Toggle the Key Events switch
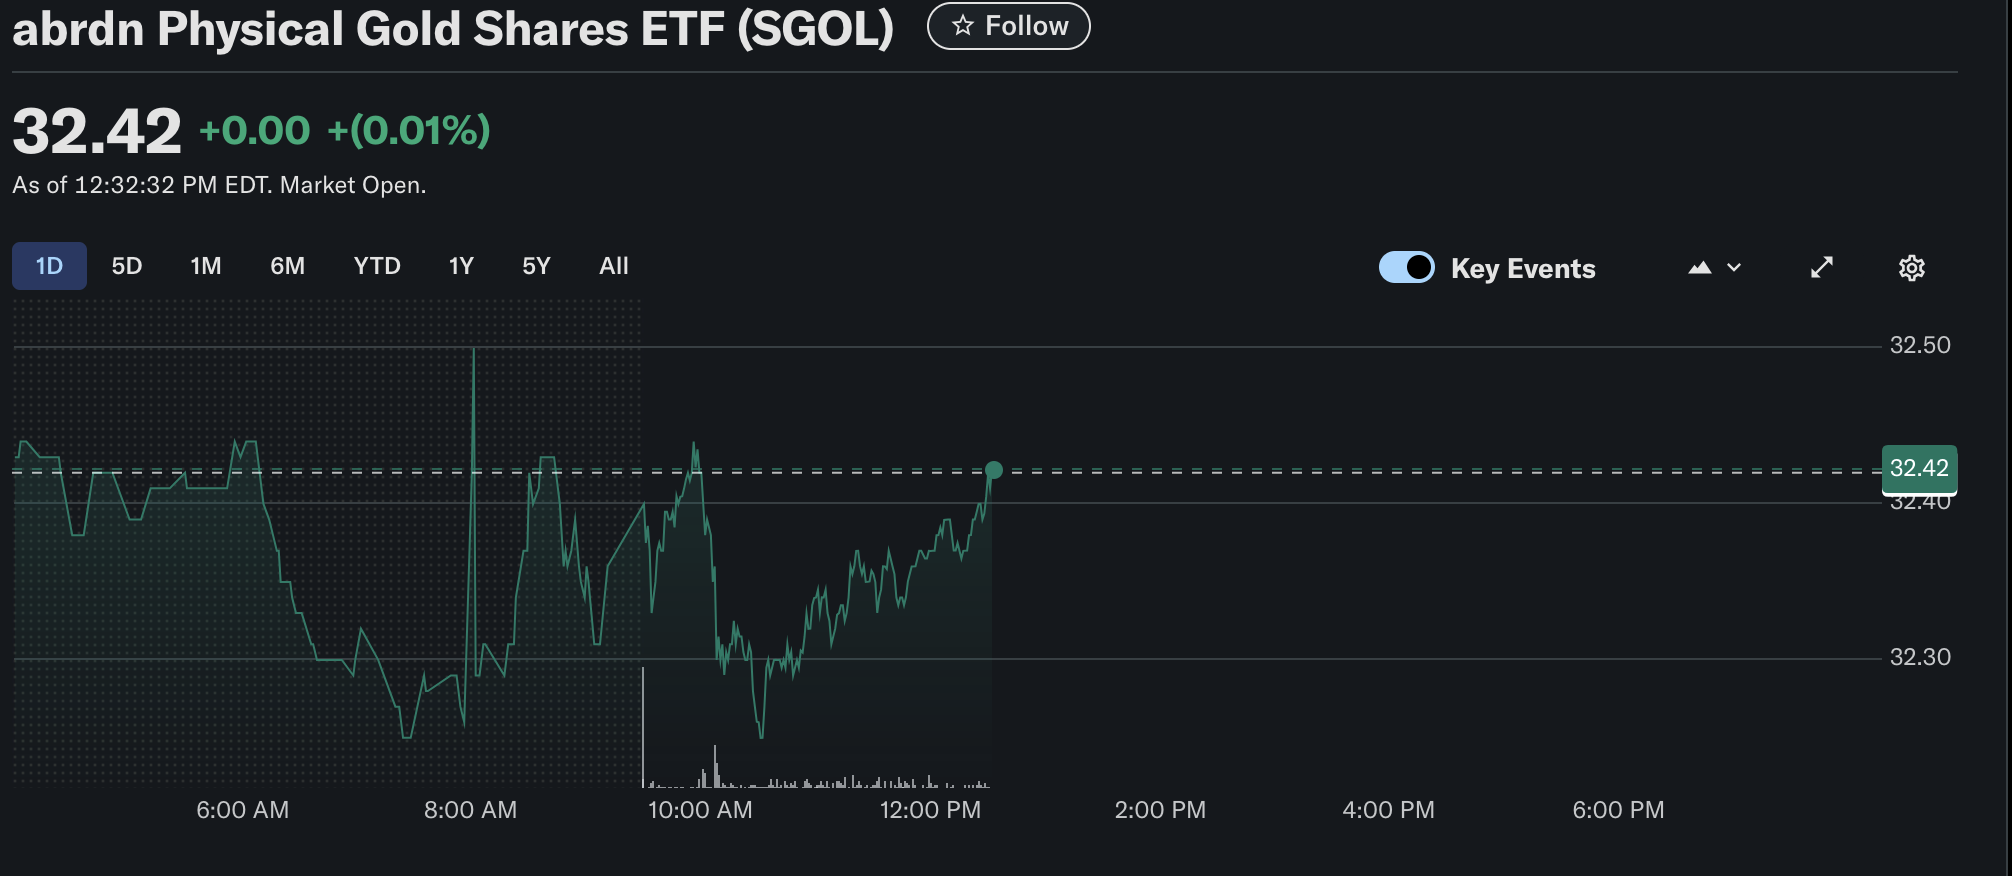Screen dimensions: 2012x876 point(1406,267)
